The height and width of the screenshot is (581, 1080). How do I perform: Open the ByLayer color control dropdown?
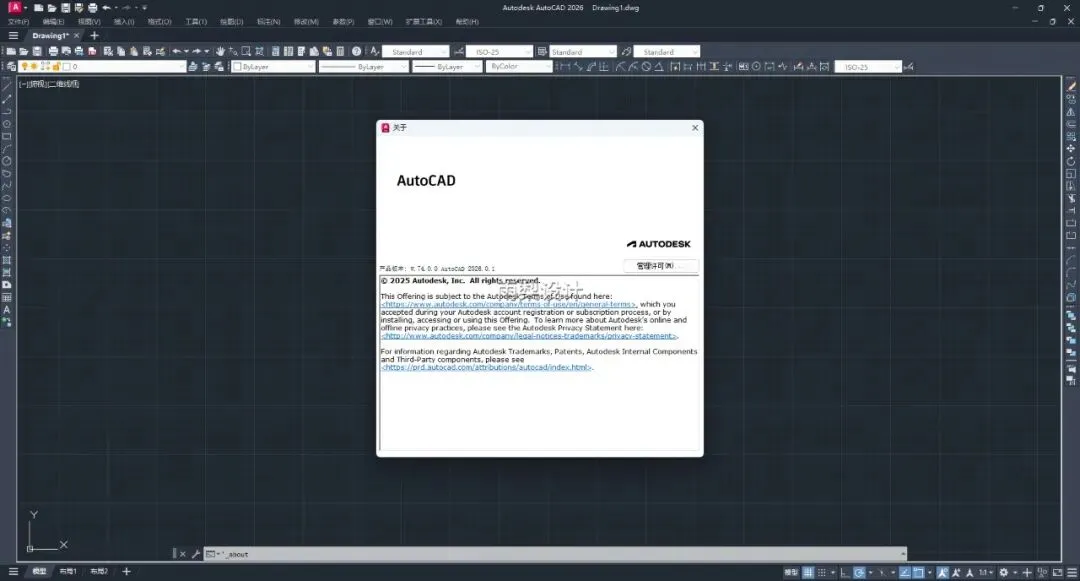click(x=273, y=67)
